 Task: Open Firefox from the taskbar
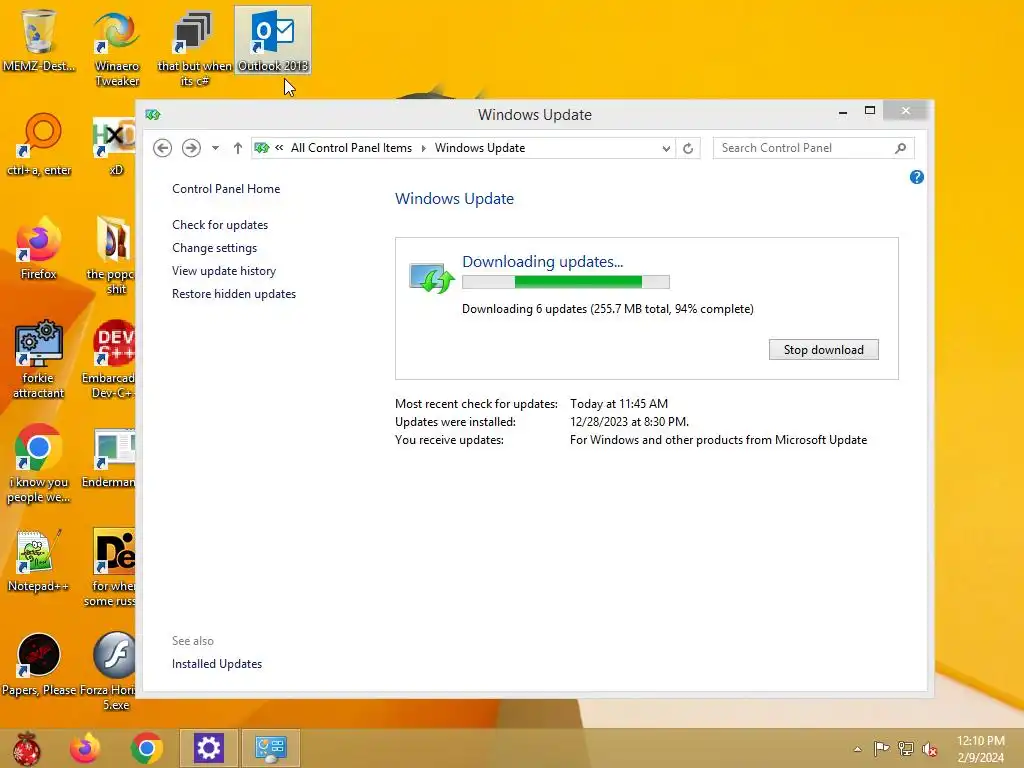[85, 748]
